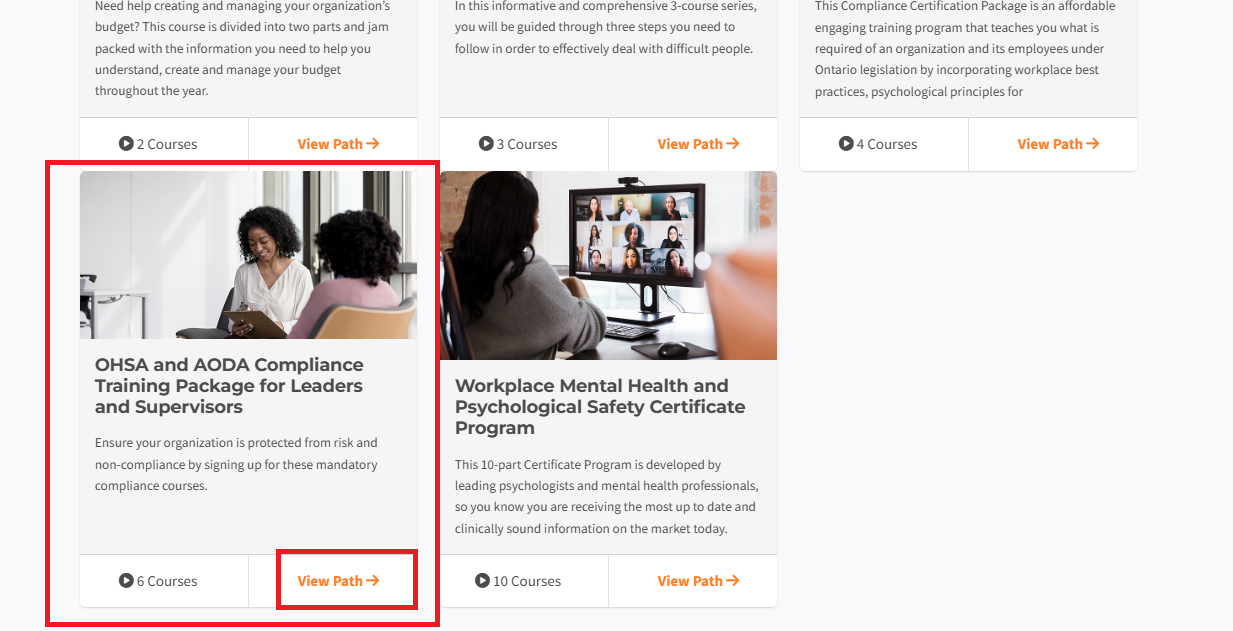This screenshot has width=1233, height=631.
Task: Click the play icon next to 10 Courses
Action: click(x=482, y=581)
